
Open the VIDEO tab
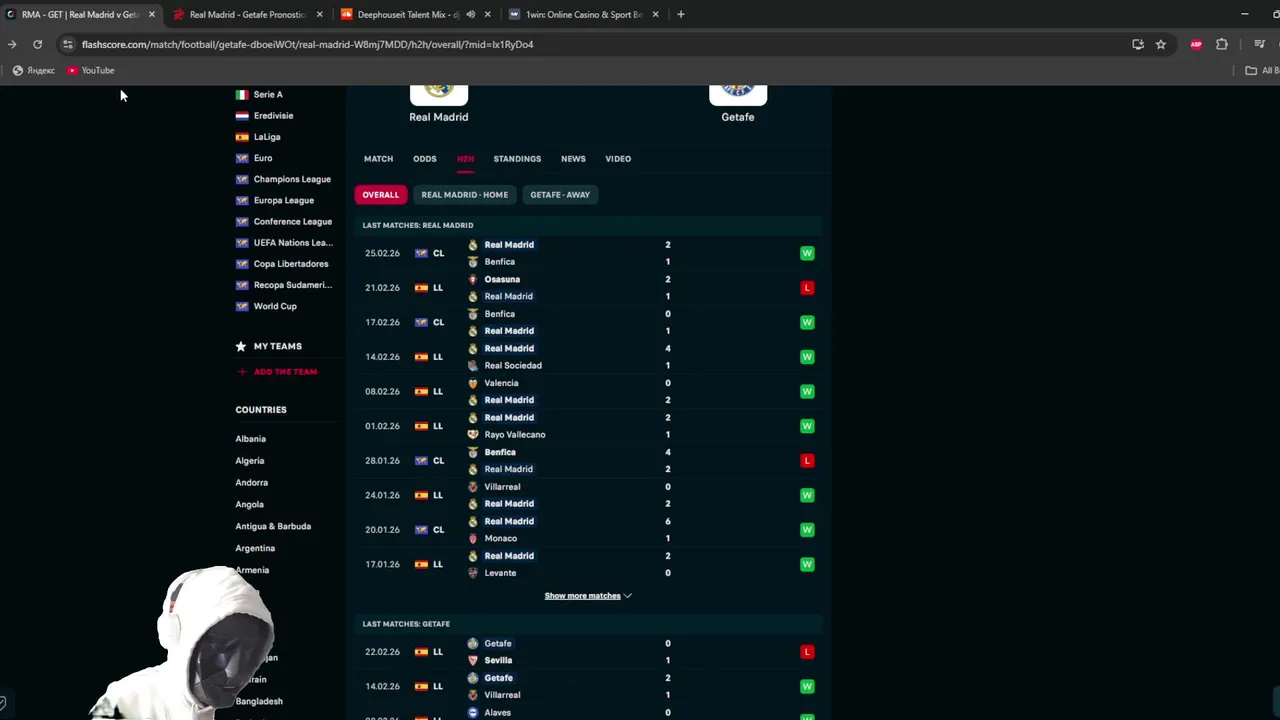pyautogui.click(x=618, y=159)
